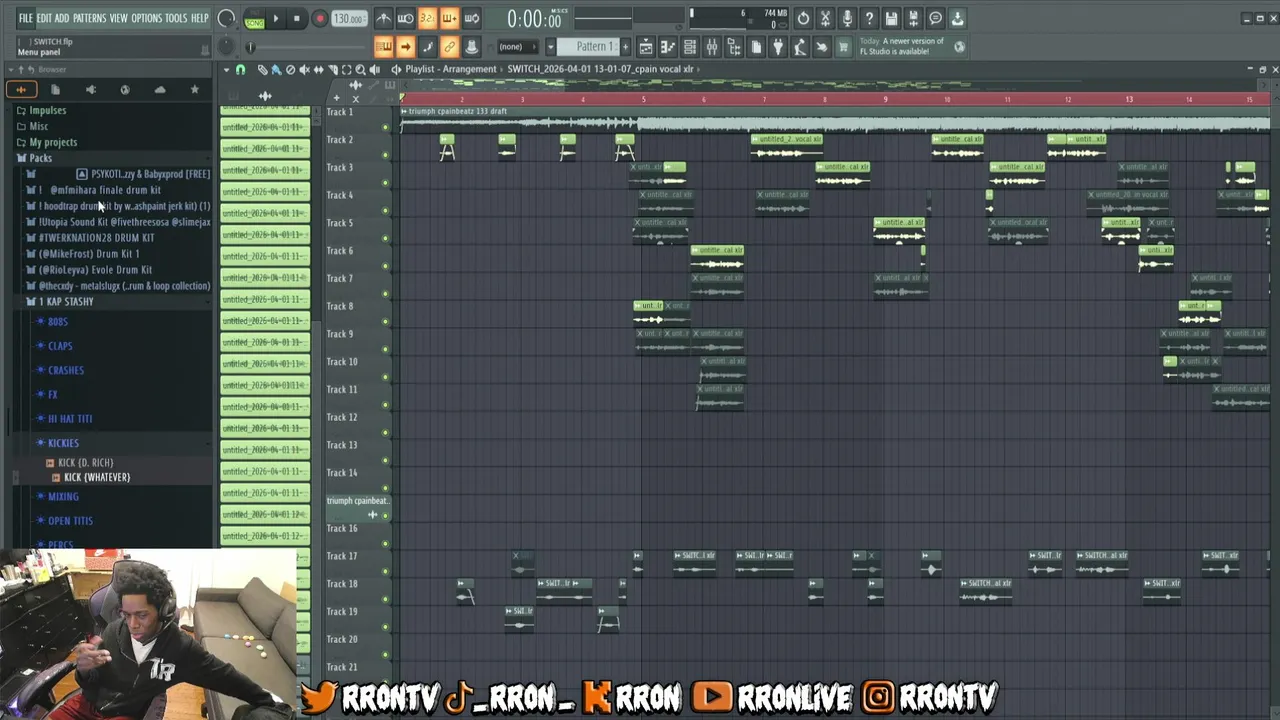
Task: Open the Playlist view icon
Action: pos(646,47)
